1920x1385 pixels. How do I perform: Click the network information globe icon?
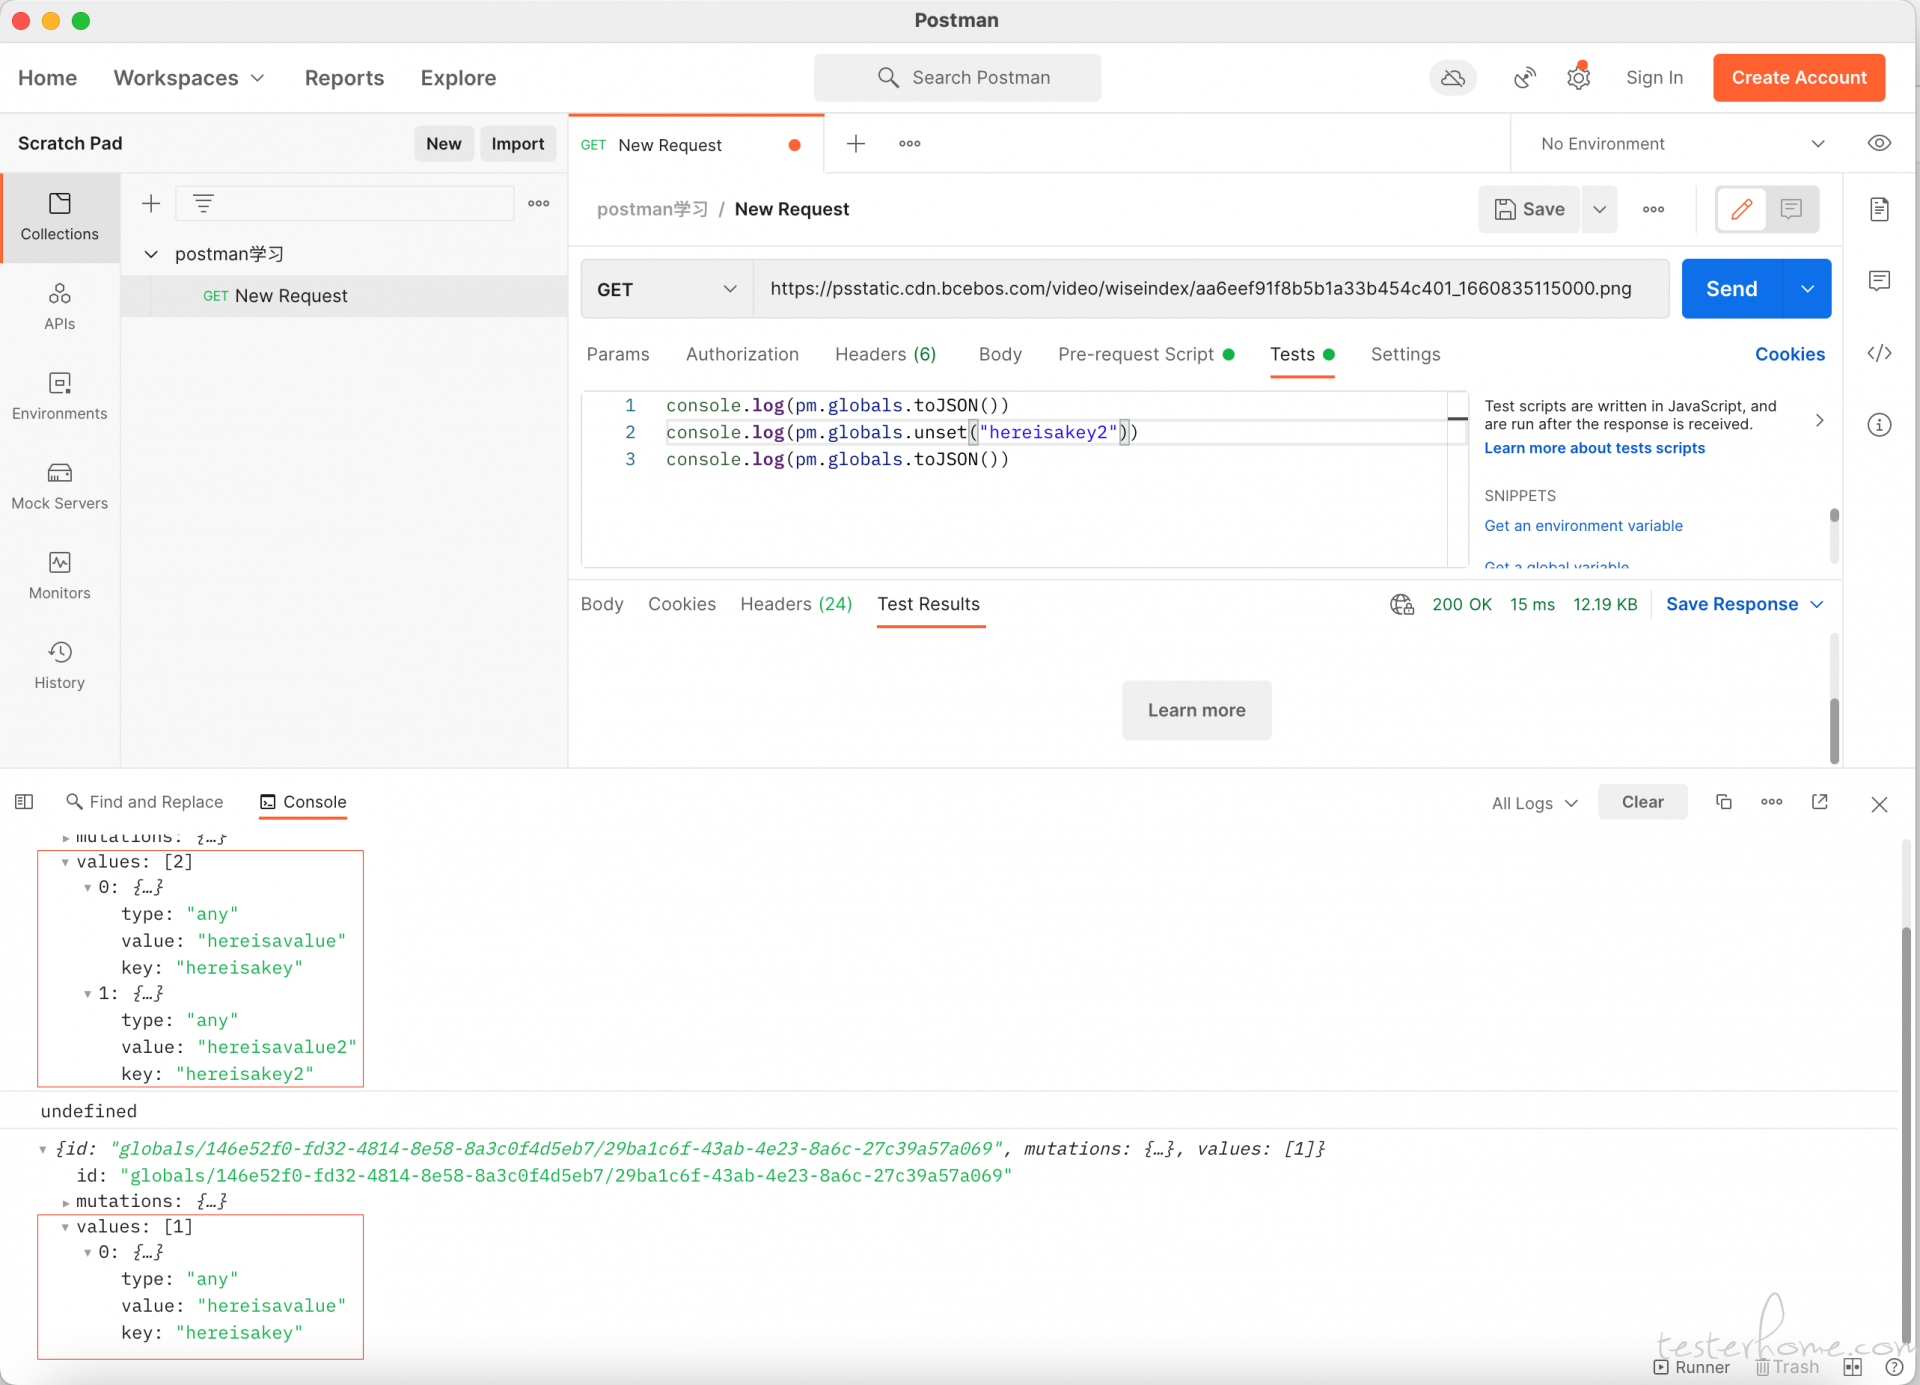pyautogui.click(x=1402, y=604)
